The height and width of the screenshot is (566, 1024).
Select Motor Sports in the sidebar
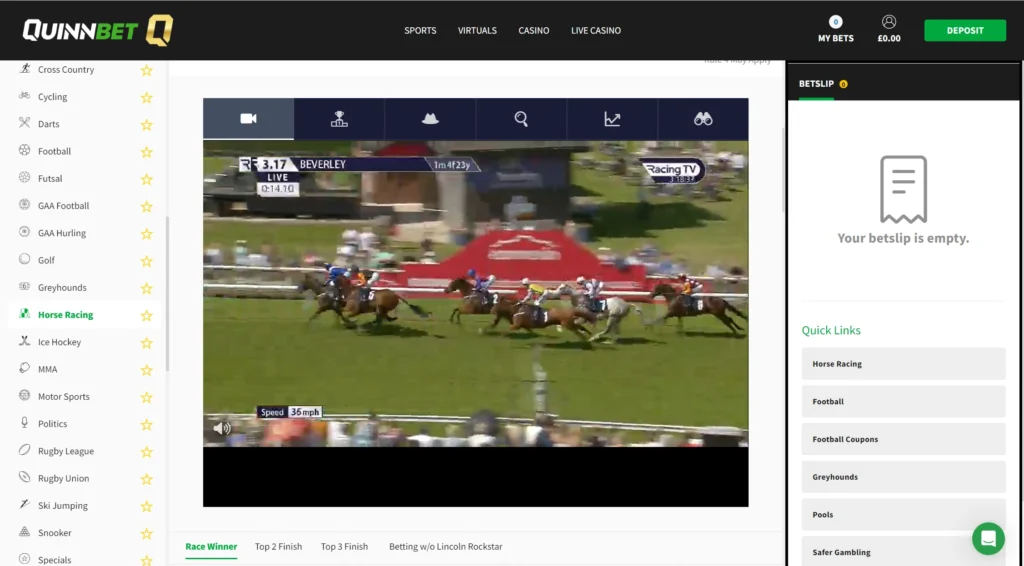[x=63, y=396]
